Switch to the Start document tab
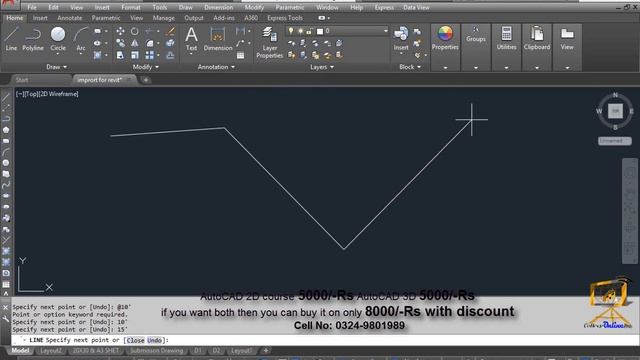 pyautogui.click(x=22, y=80)
